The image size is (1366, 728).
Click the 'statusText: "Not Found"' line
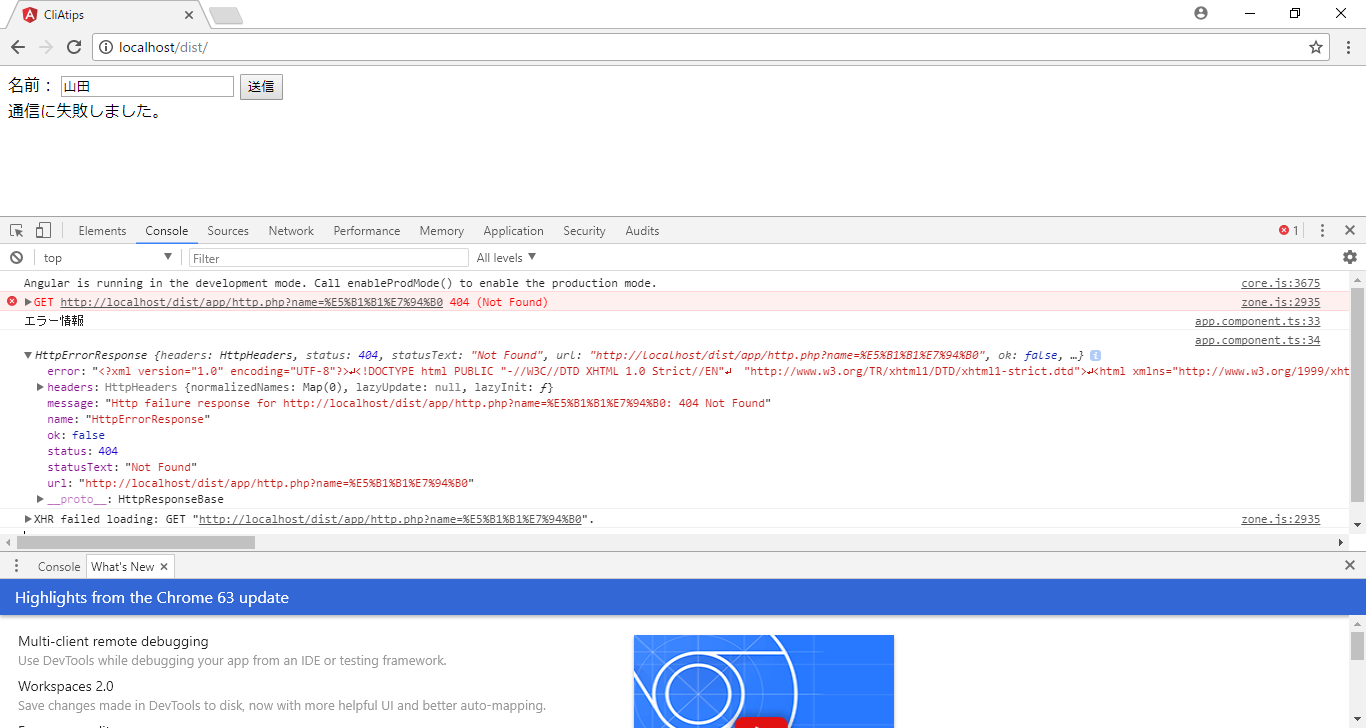[122, 467]
